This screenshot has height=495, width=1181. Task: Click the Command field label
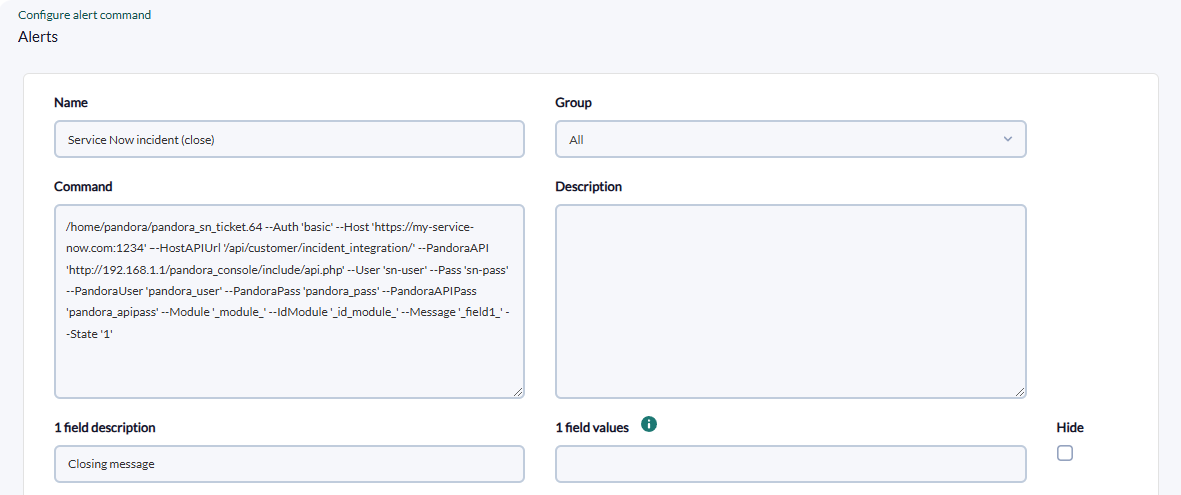[83, 186]
